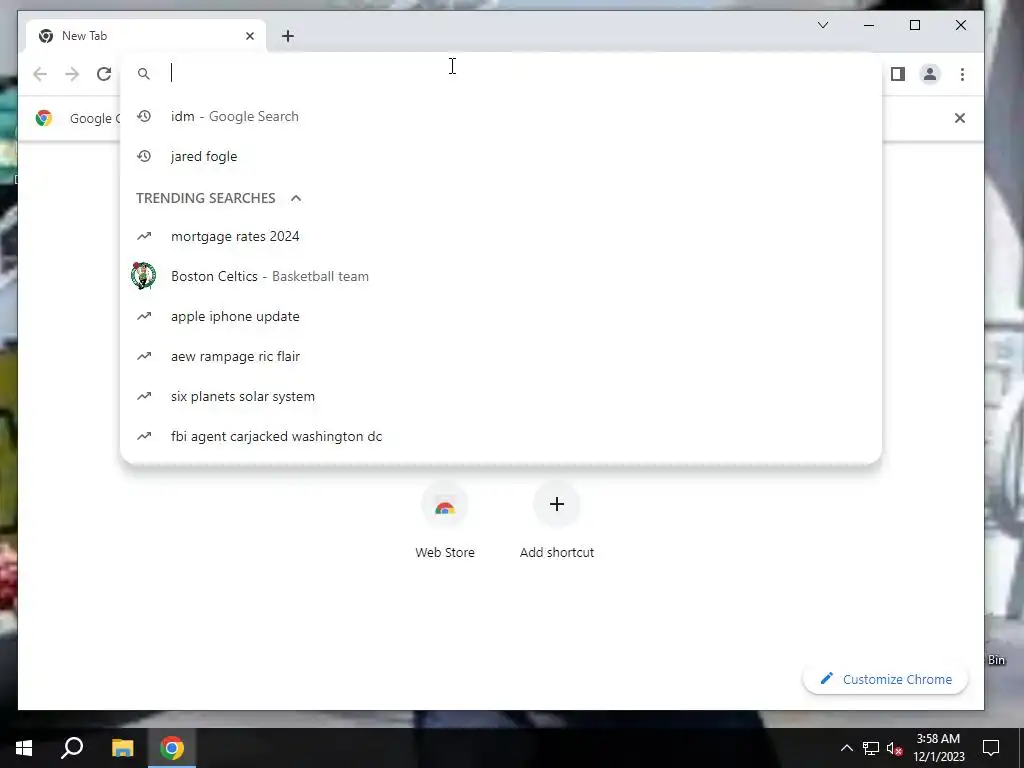This screenshot has height=768, width=1024.
Task: Click the trending icon beside six planets
Action: (x=144, y=396)
